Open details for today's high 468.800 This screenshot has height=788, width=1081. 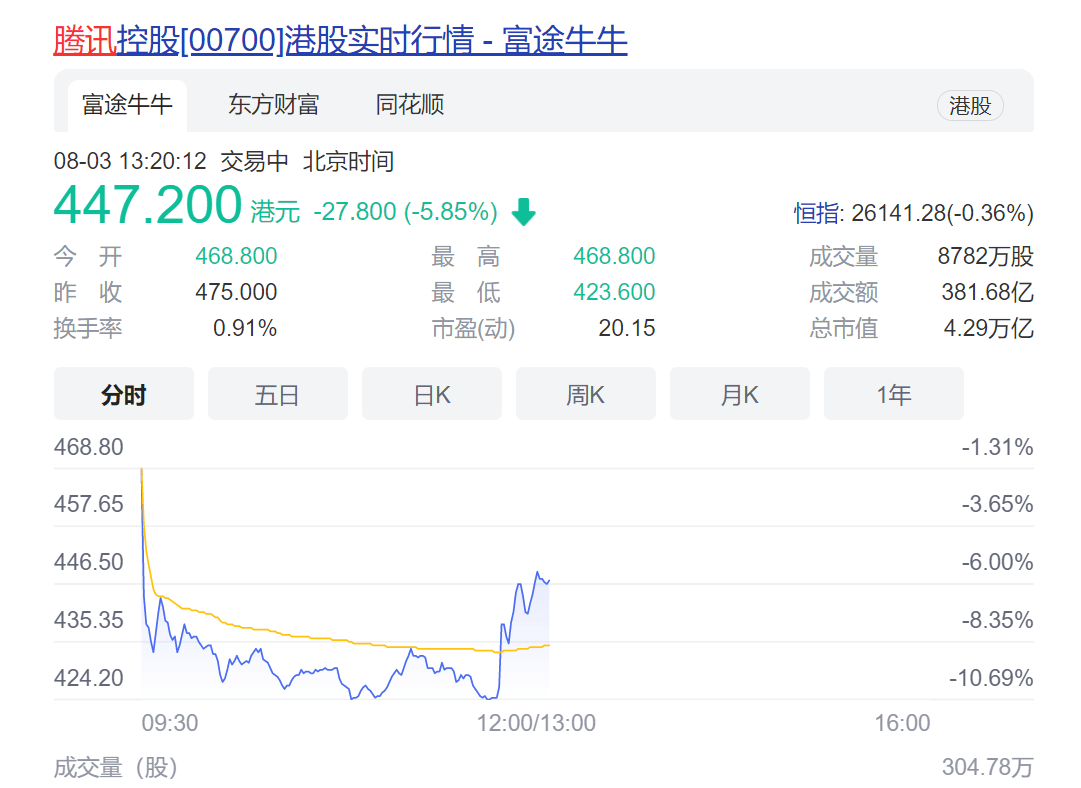(613, 256)
